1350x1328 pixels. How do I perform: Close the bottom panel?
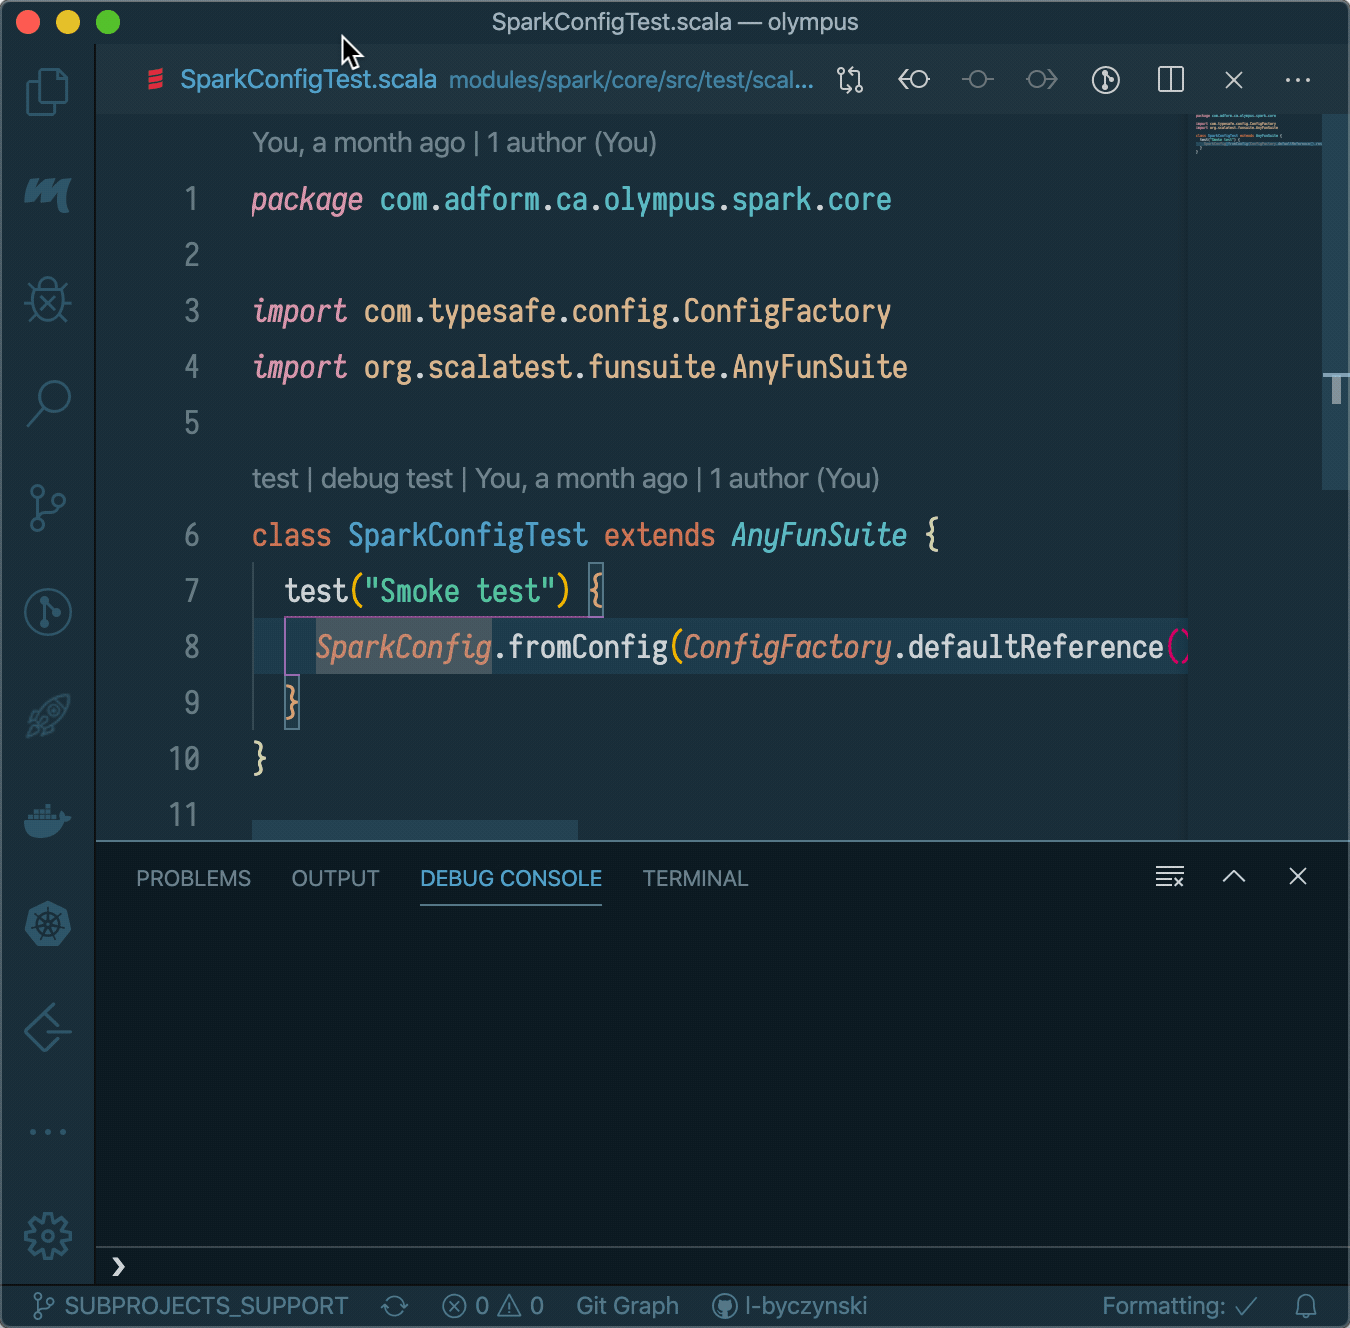click(1298, 877)
